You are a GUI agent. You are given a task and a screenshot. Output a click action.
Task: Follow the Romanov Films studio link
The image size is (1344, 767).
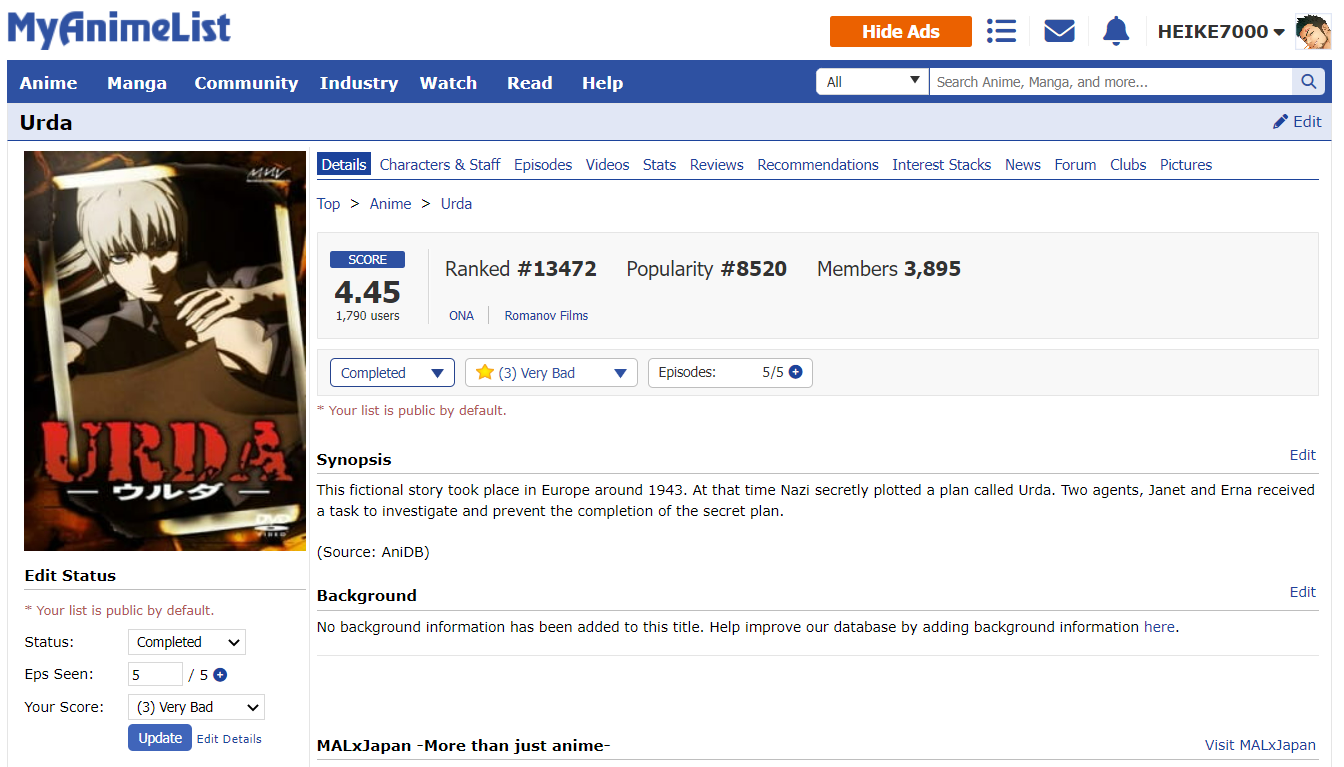546,316
